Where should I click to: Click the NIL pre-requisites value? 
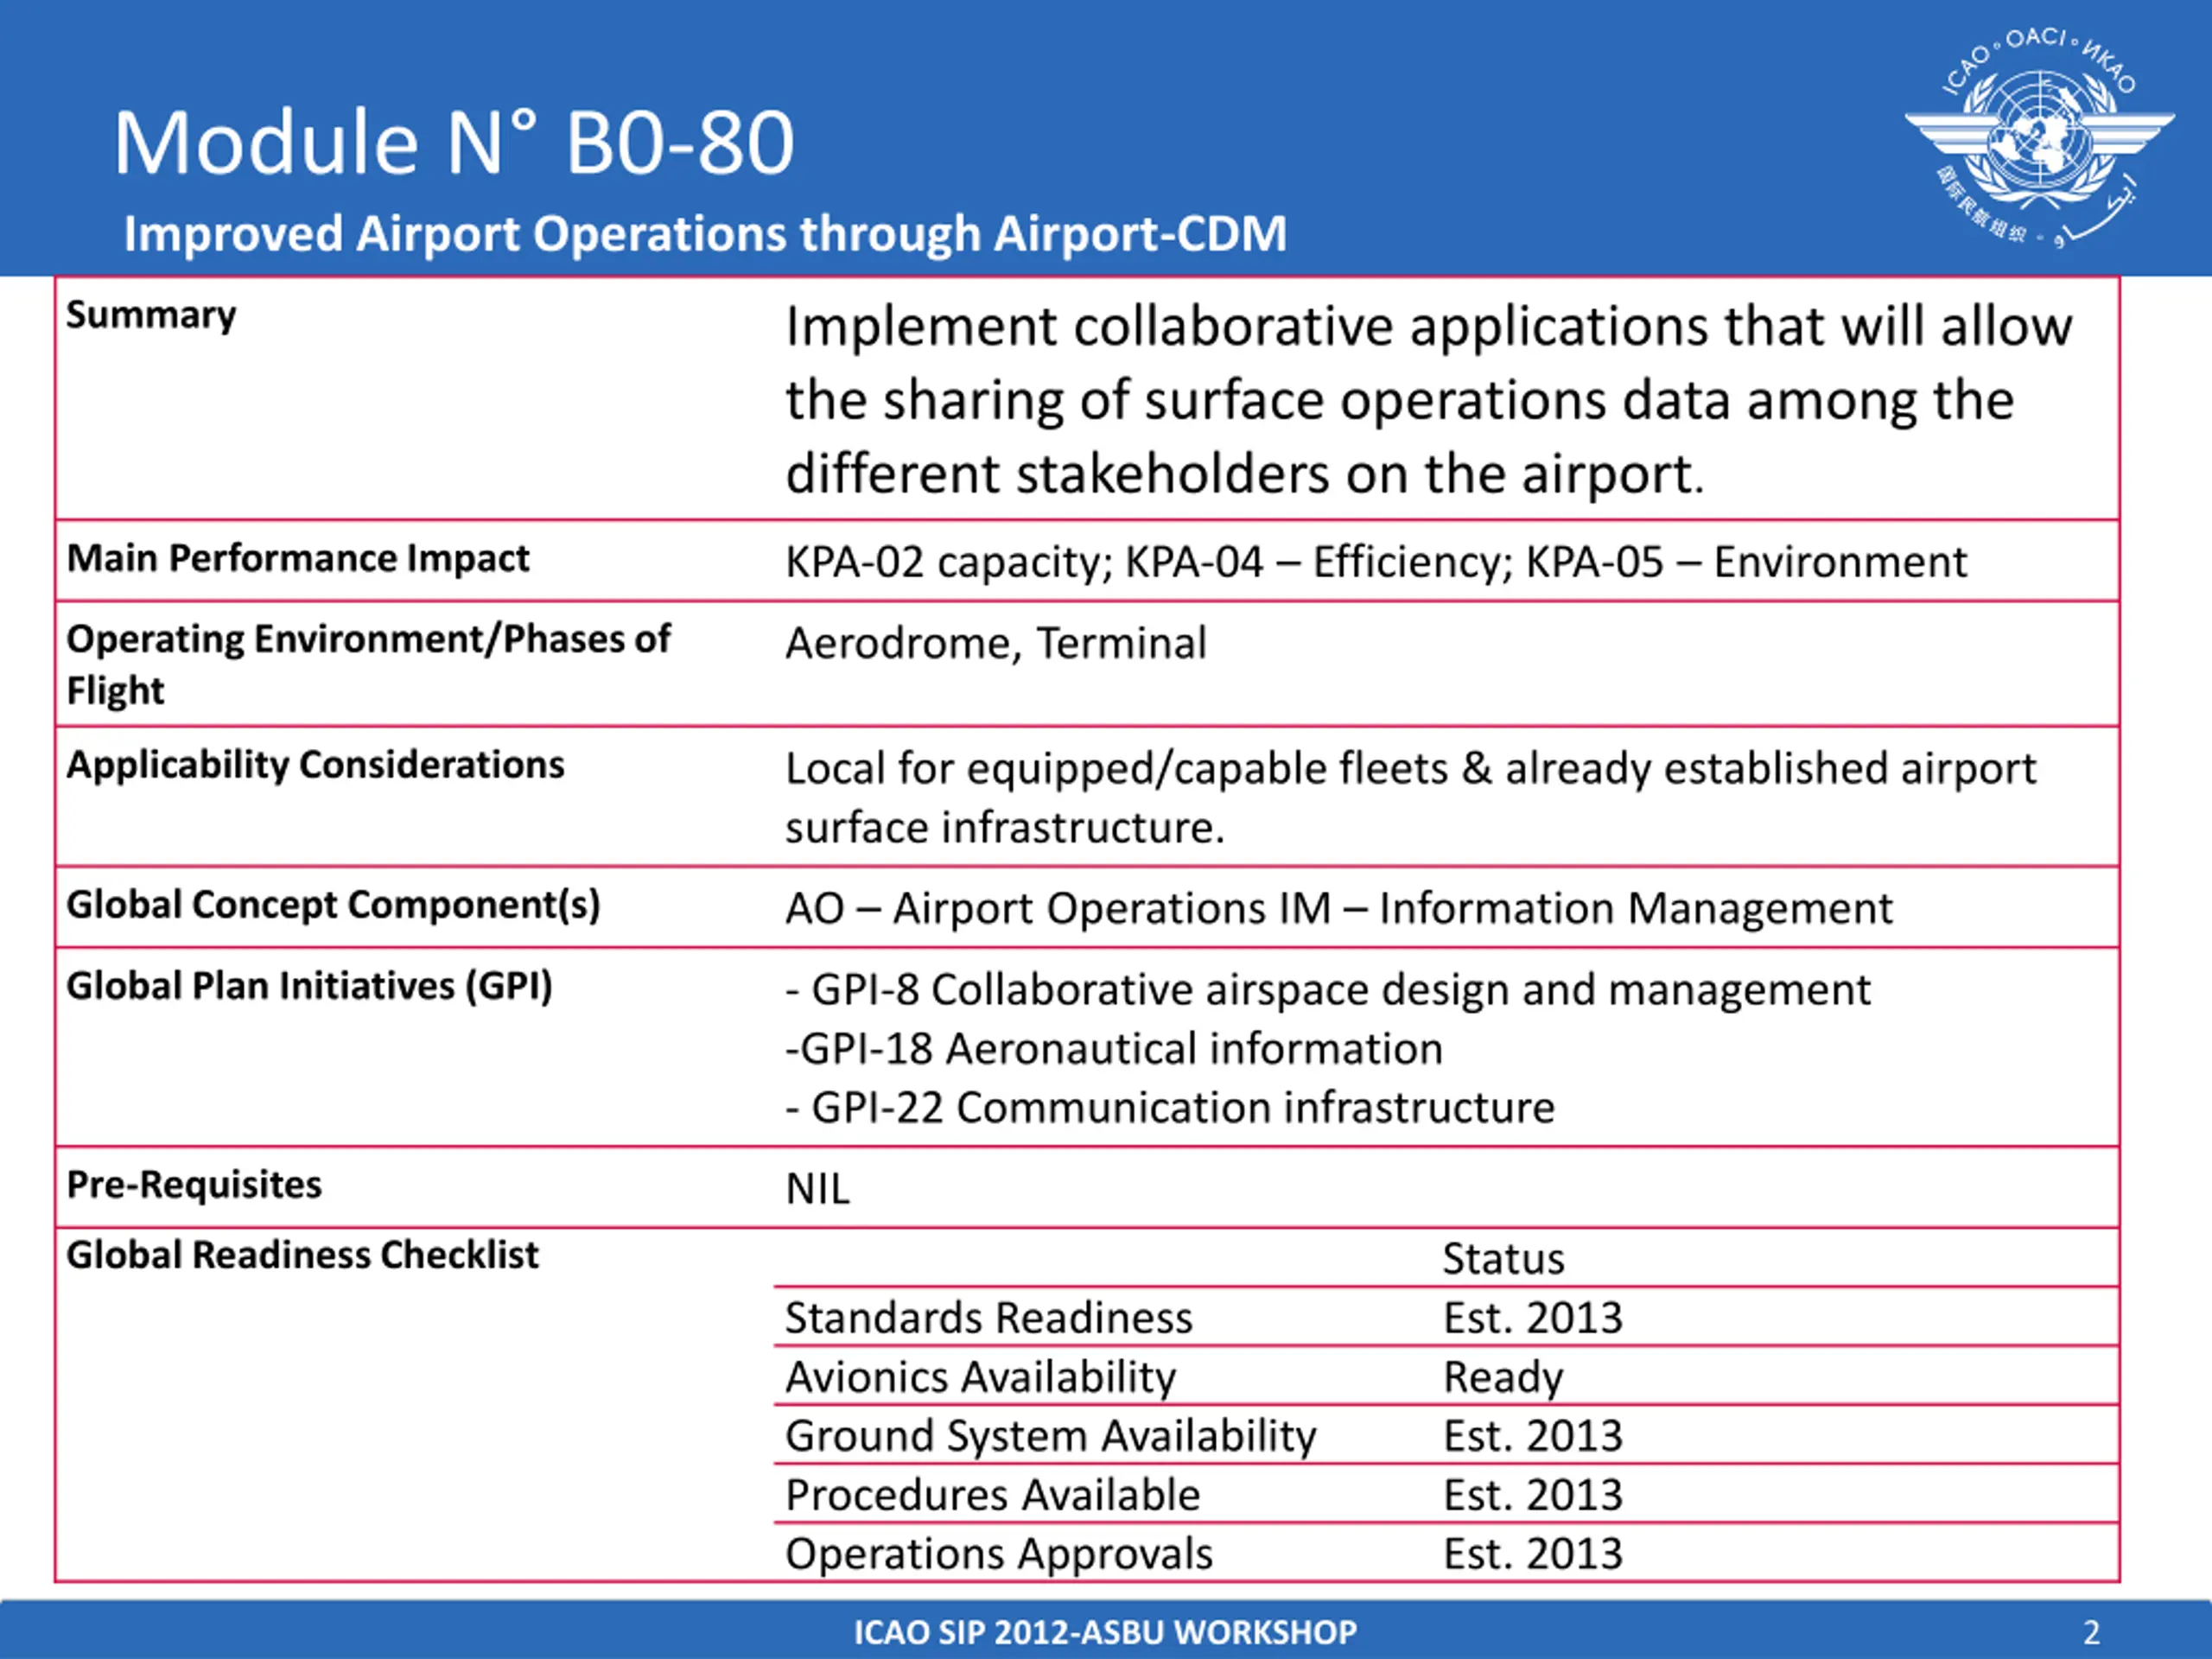(818, 1190)
